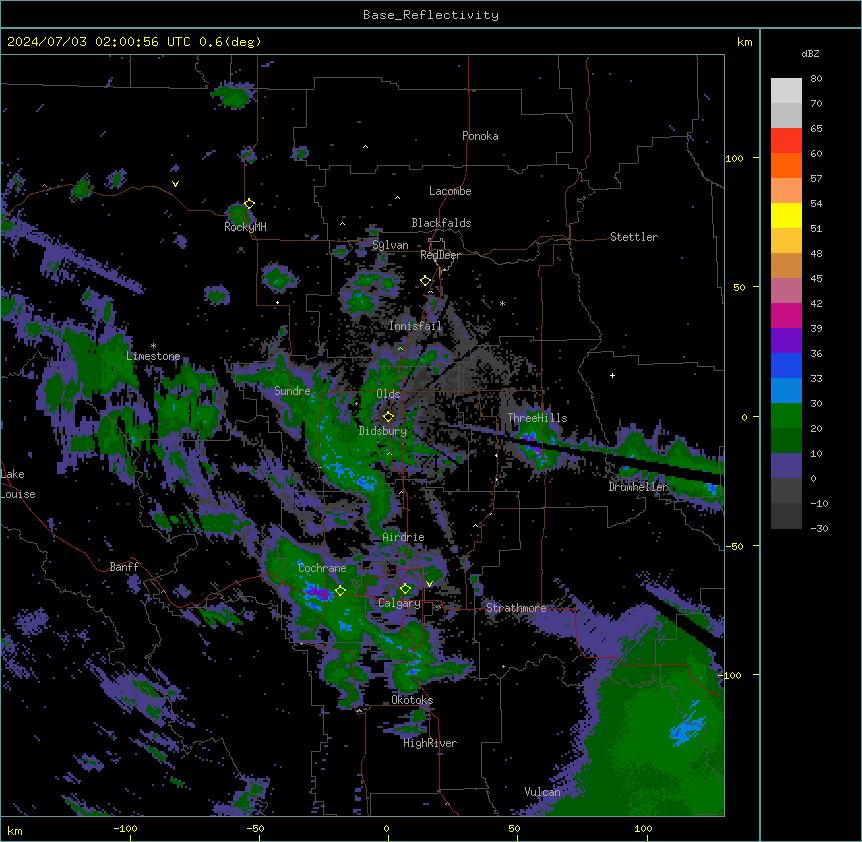Select the purple 36-39 band in the legend
The image size is (862, 842).
click(x=786, y=340)
